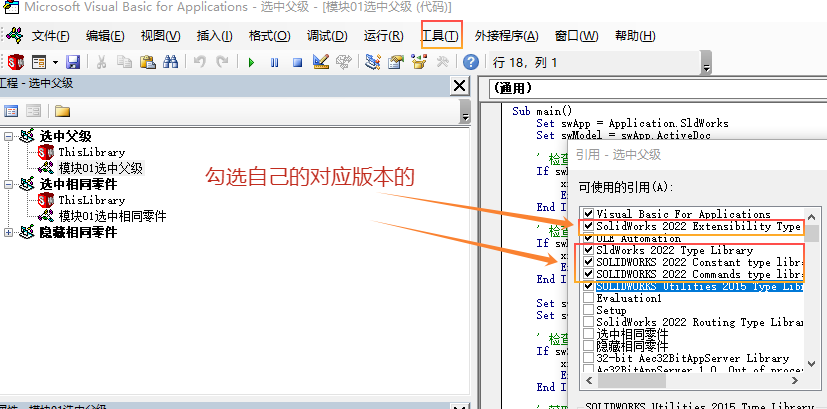This screenshot has height=409, width=827.
Task: Click the Find binoculars icon
Action: [x=171, y=62]
